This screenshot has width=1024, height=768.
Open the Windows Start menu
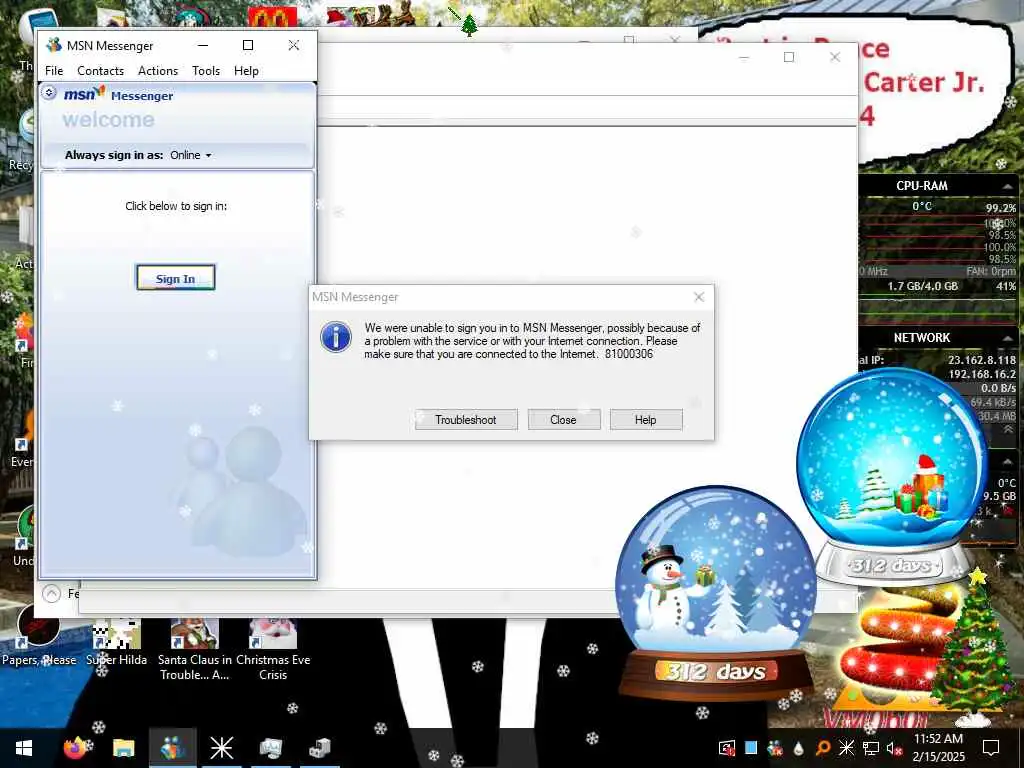point(24,748)
